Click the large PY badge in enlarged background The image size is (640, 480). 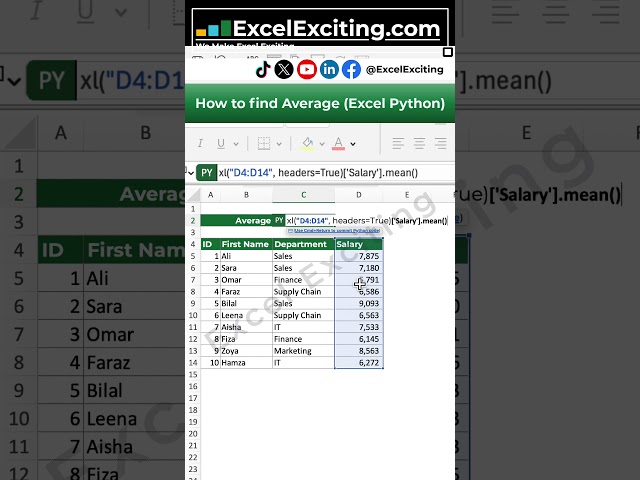[x=51, y=80]
